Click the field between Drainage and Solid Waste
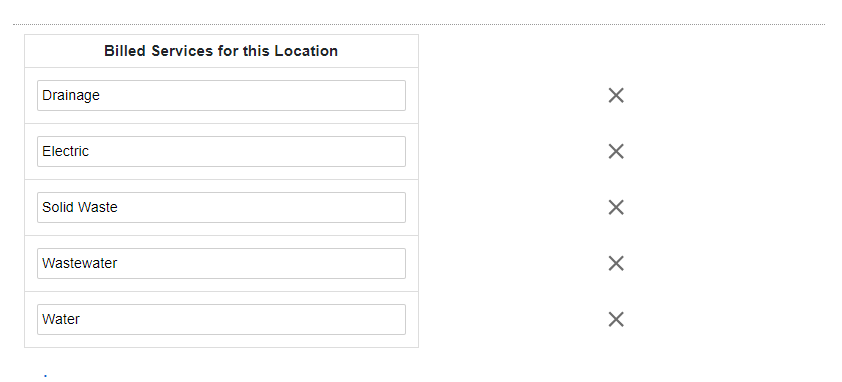 [221, 152]
